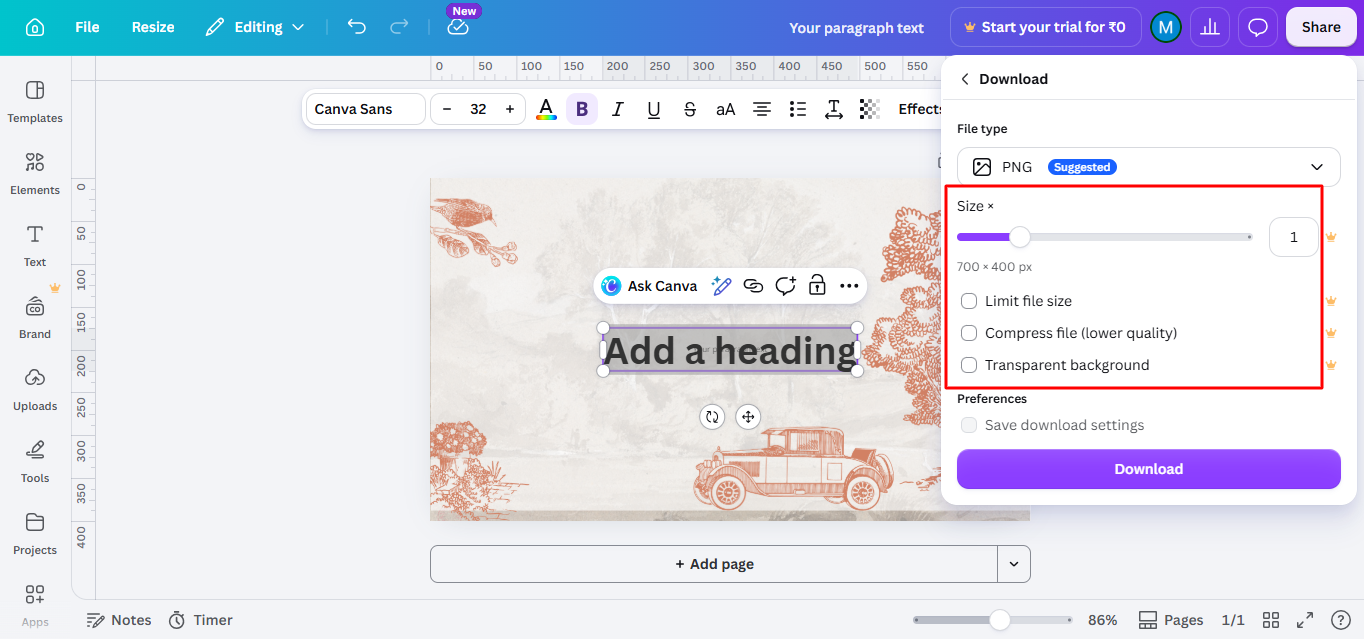Click the Share button
Image resolution: width=1364 pixels, height=639 pixels.
pos(1321,27)
